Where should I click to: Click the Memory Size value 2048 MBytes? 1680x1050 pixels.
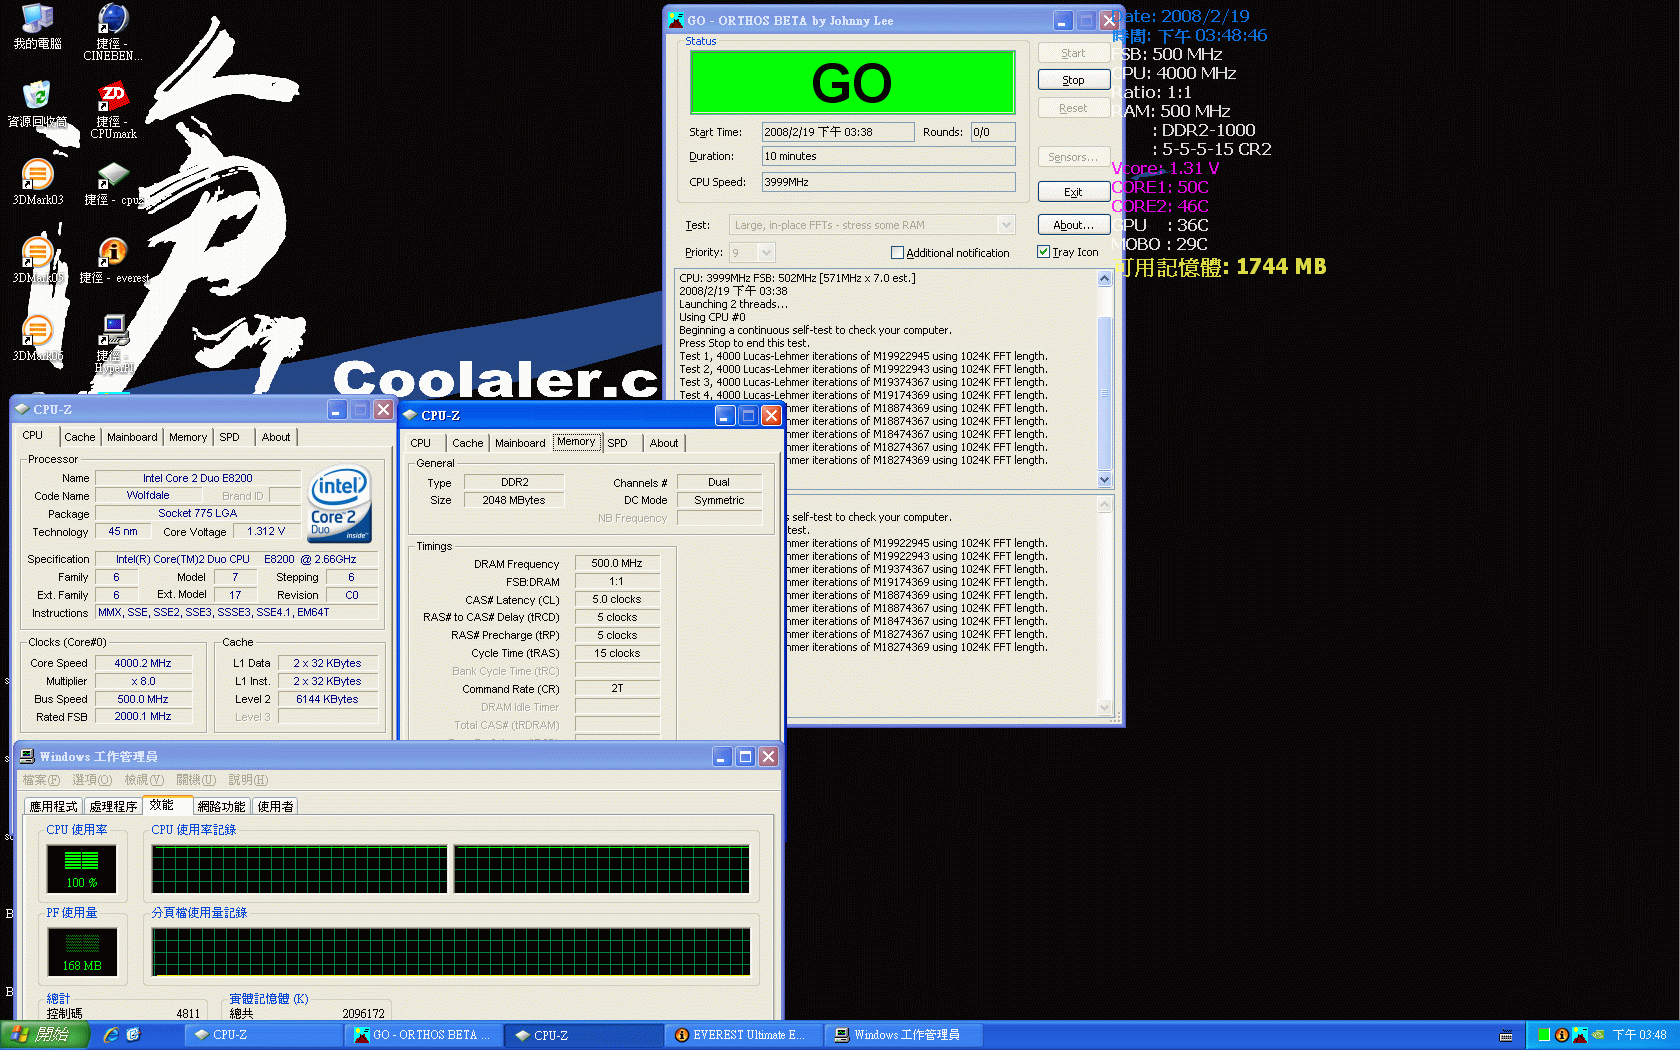click(514, 500)
